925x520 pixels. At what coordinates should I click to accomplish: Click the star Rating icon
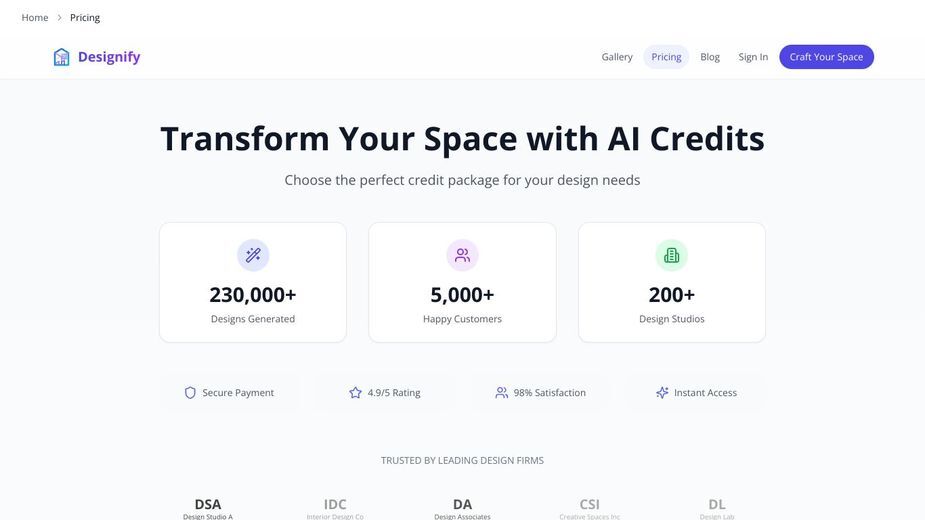(x=355, y=393)
